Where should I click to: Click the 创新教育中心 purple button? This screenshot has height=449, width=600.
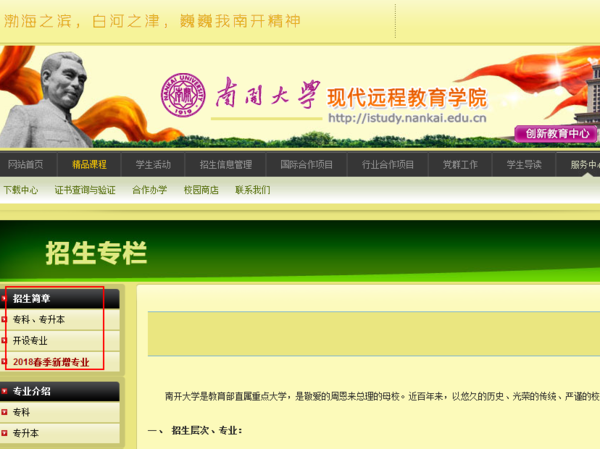point(556,134)
